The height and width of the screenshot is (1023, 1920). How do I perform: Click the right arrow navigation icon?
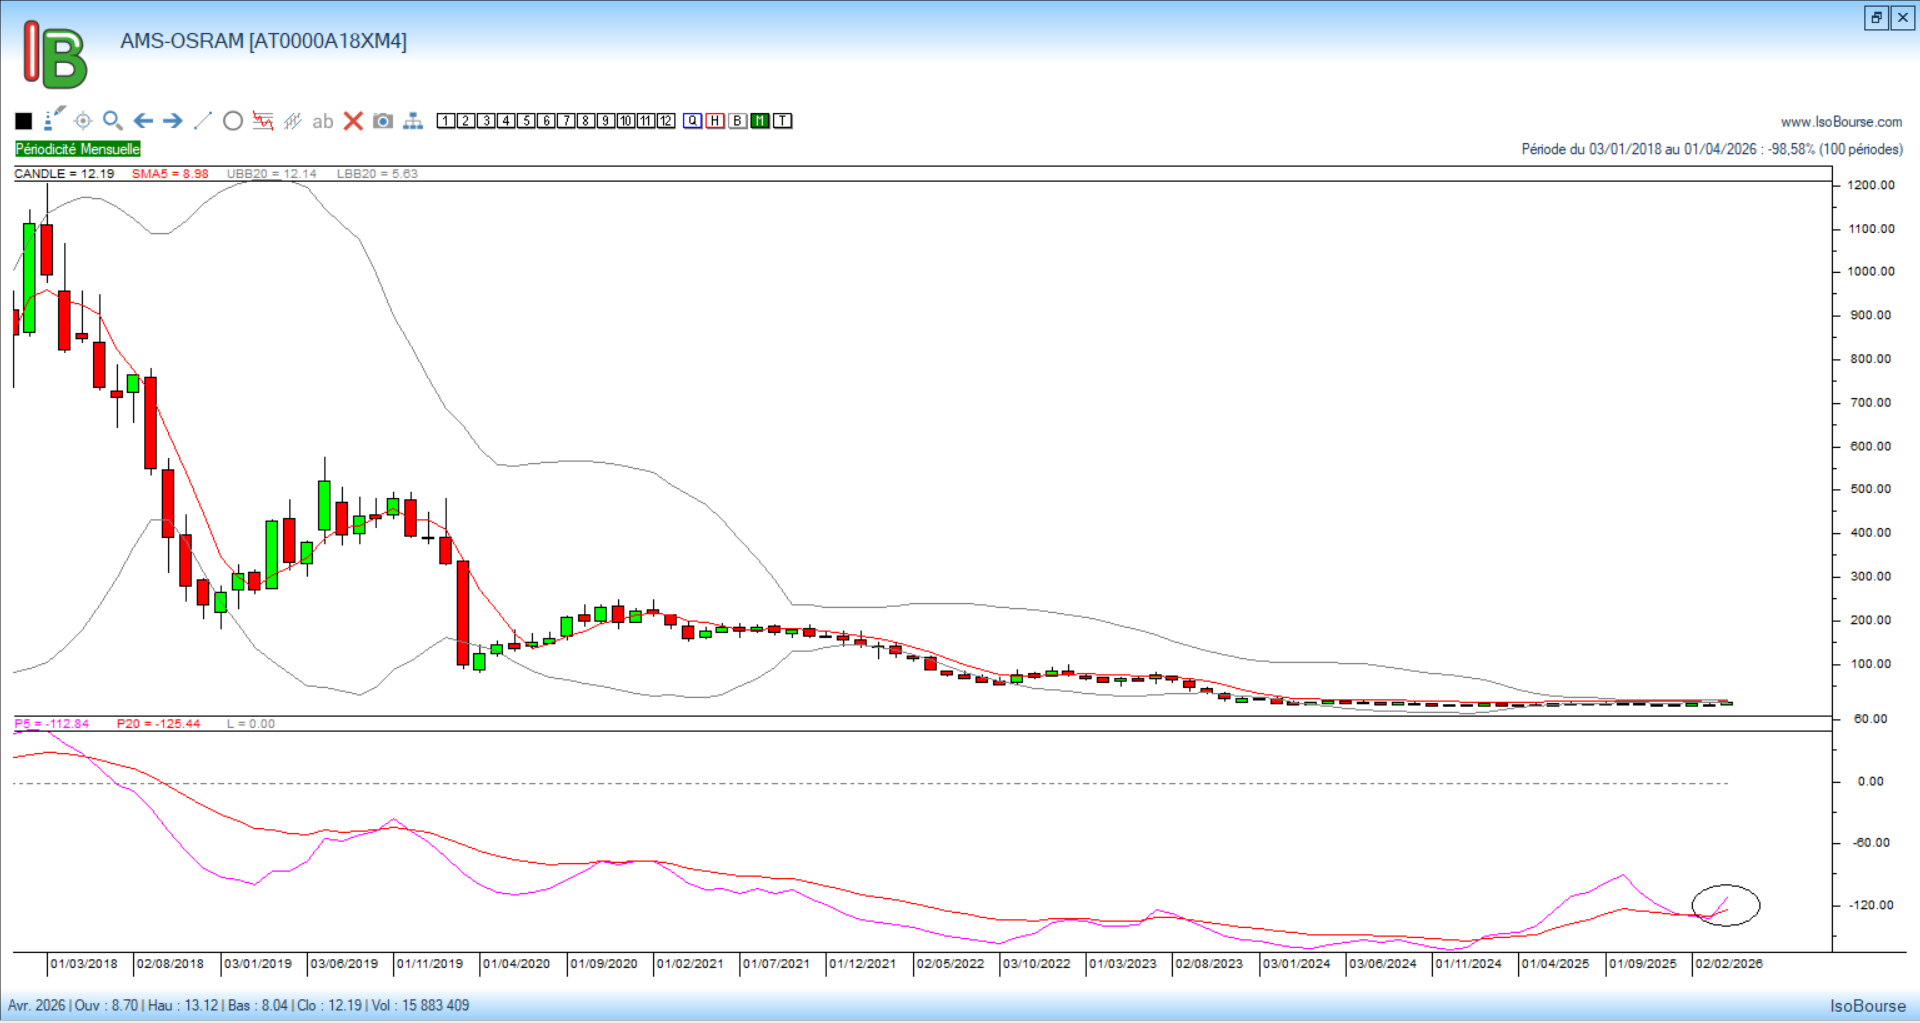[173, 121]
